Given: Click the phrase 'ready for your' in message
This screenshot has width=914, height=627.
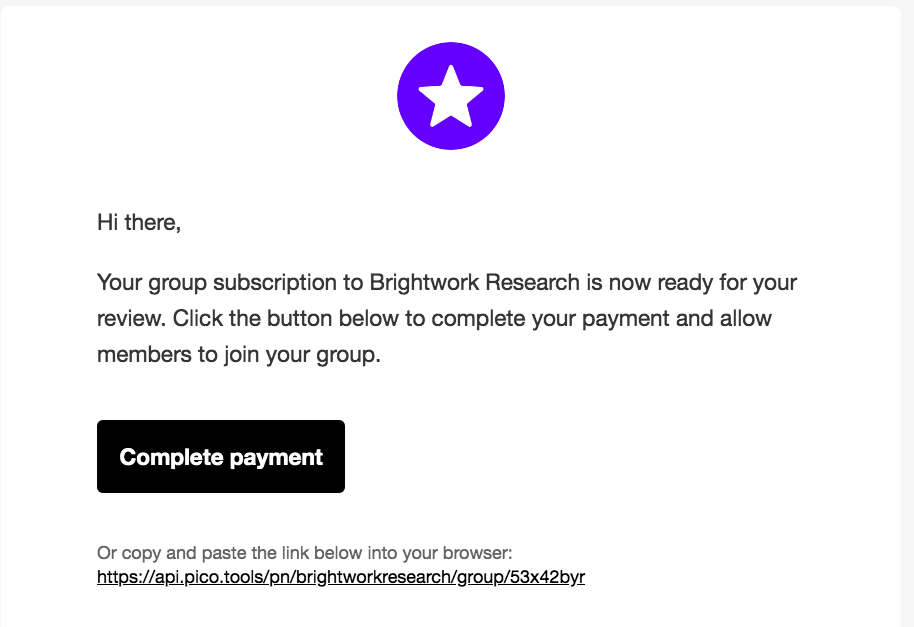Looking at the screenshot, I should point(727,284).
